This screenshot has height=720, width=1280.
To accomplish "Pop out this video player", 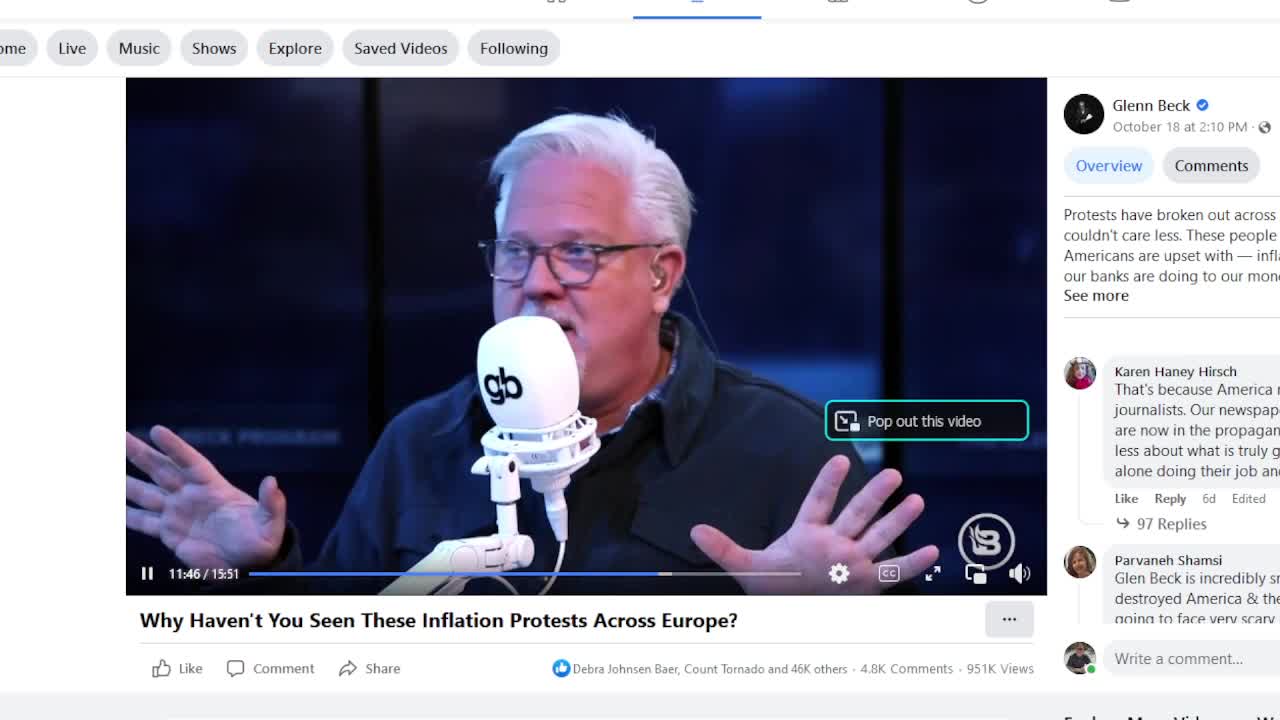I will [976, 573].
